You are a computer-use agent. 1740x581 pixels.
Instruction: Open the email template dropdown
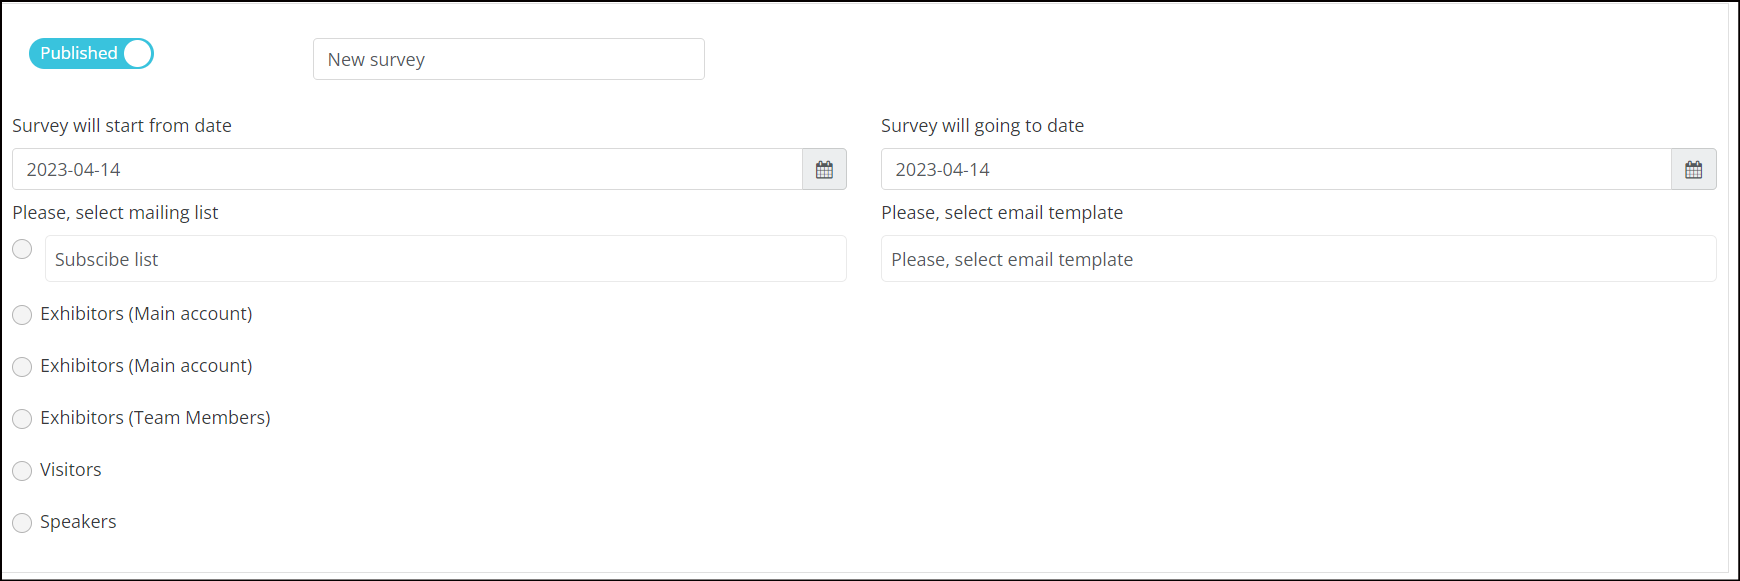coord(1298,259)
